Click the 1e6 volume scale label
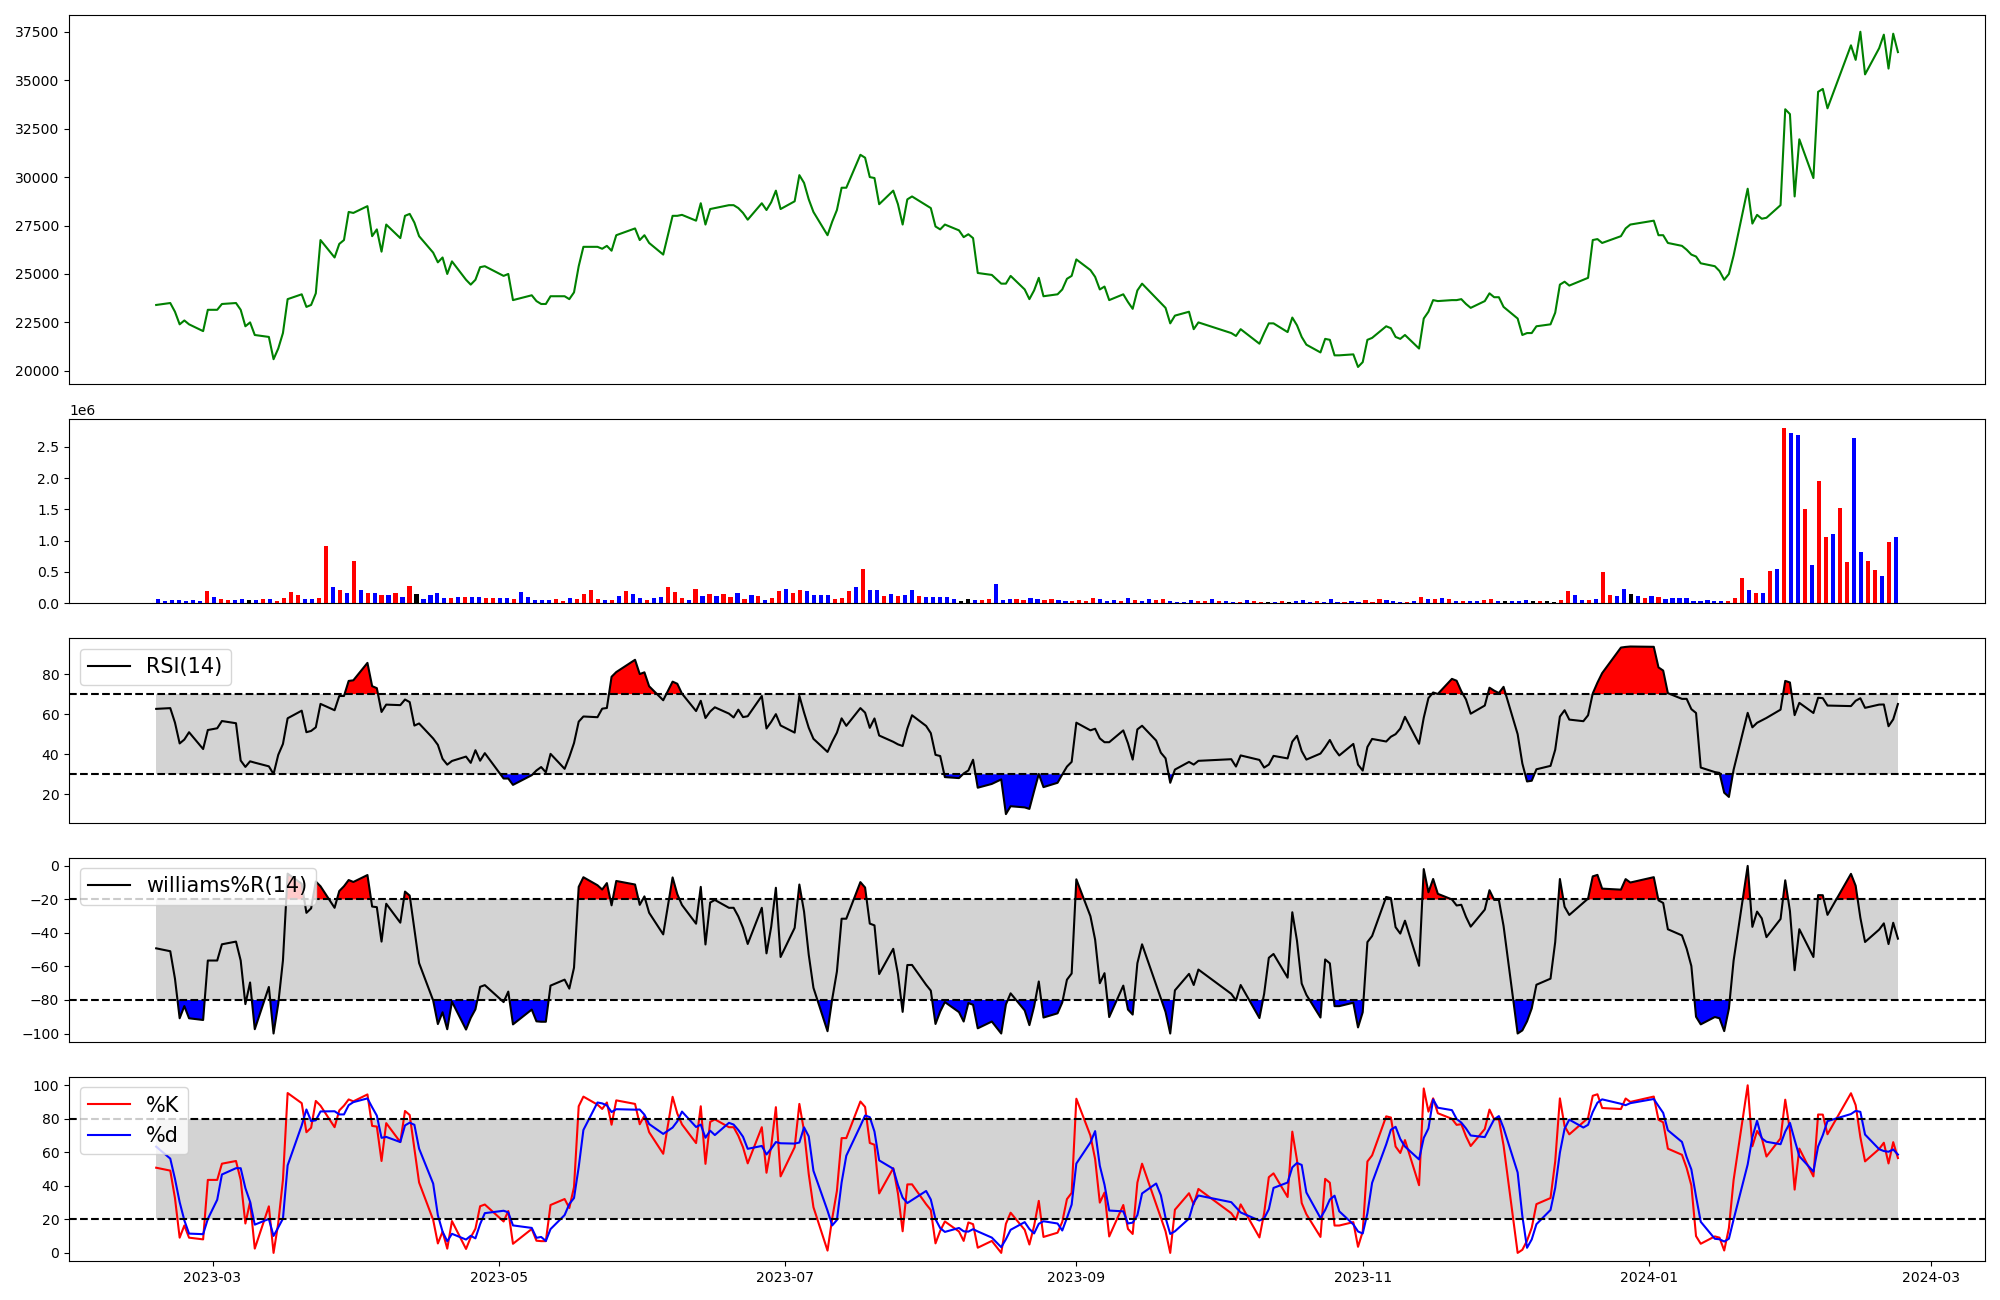The image size is (2000, 1300). tap(82, 410)
